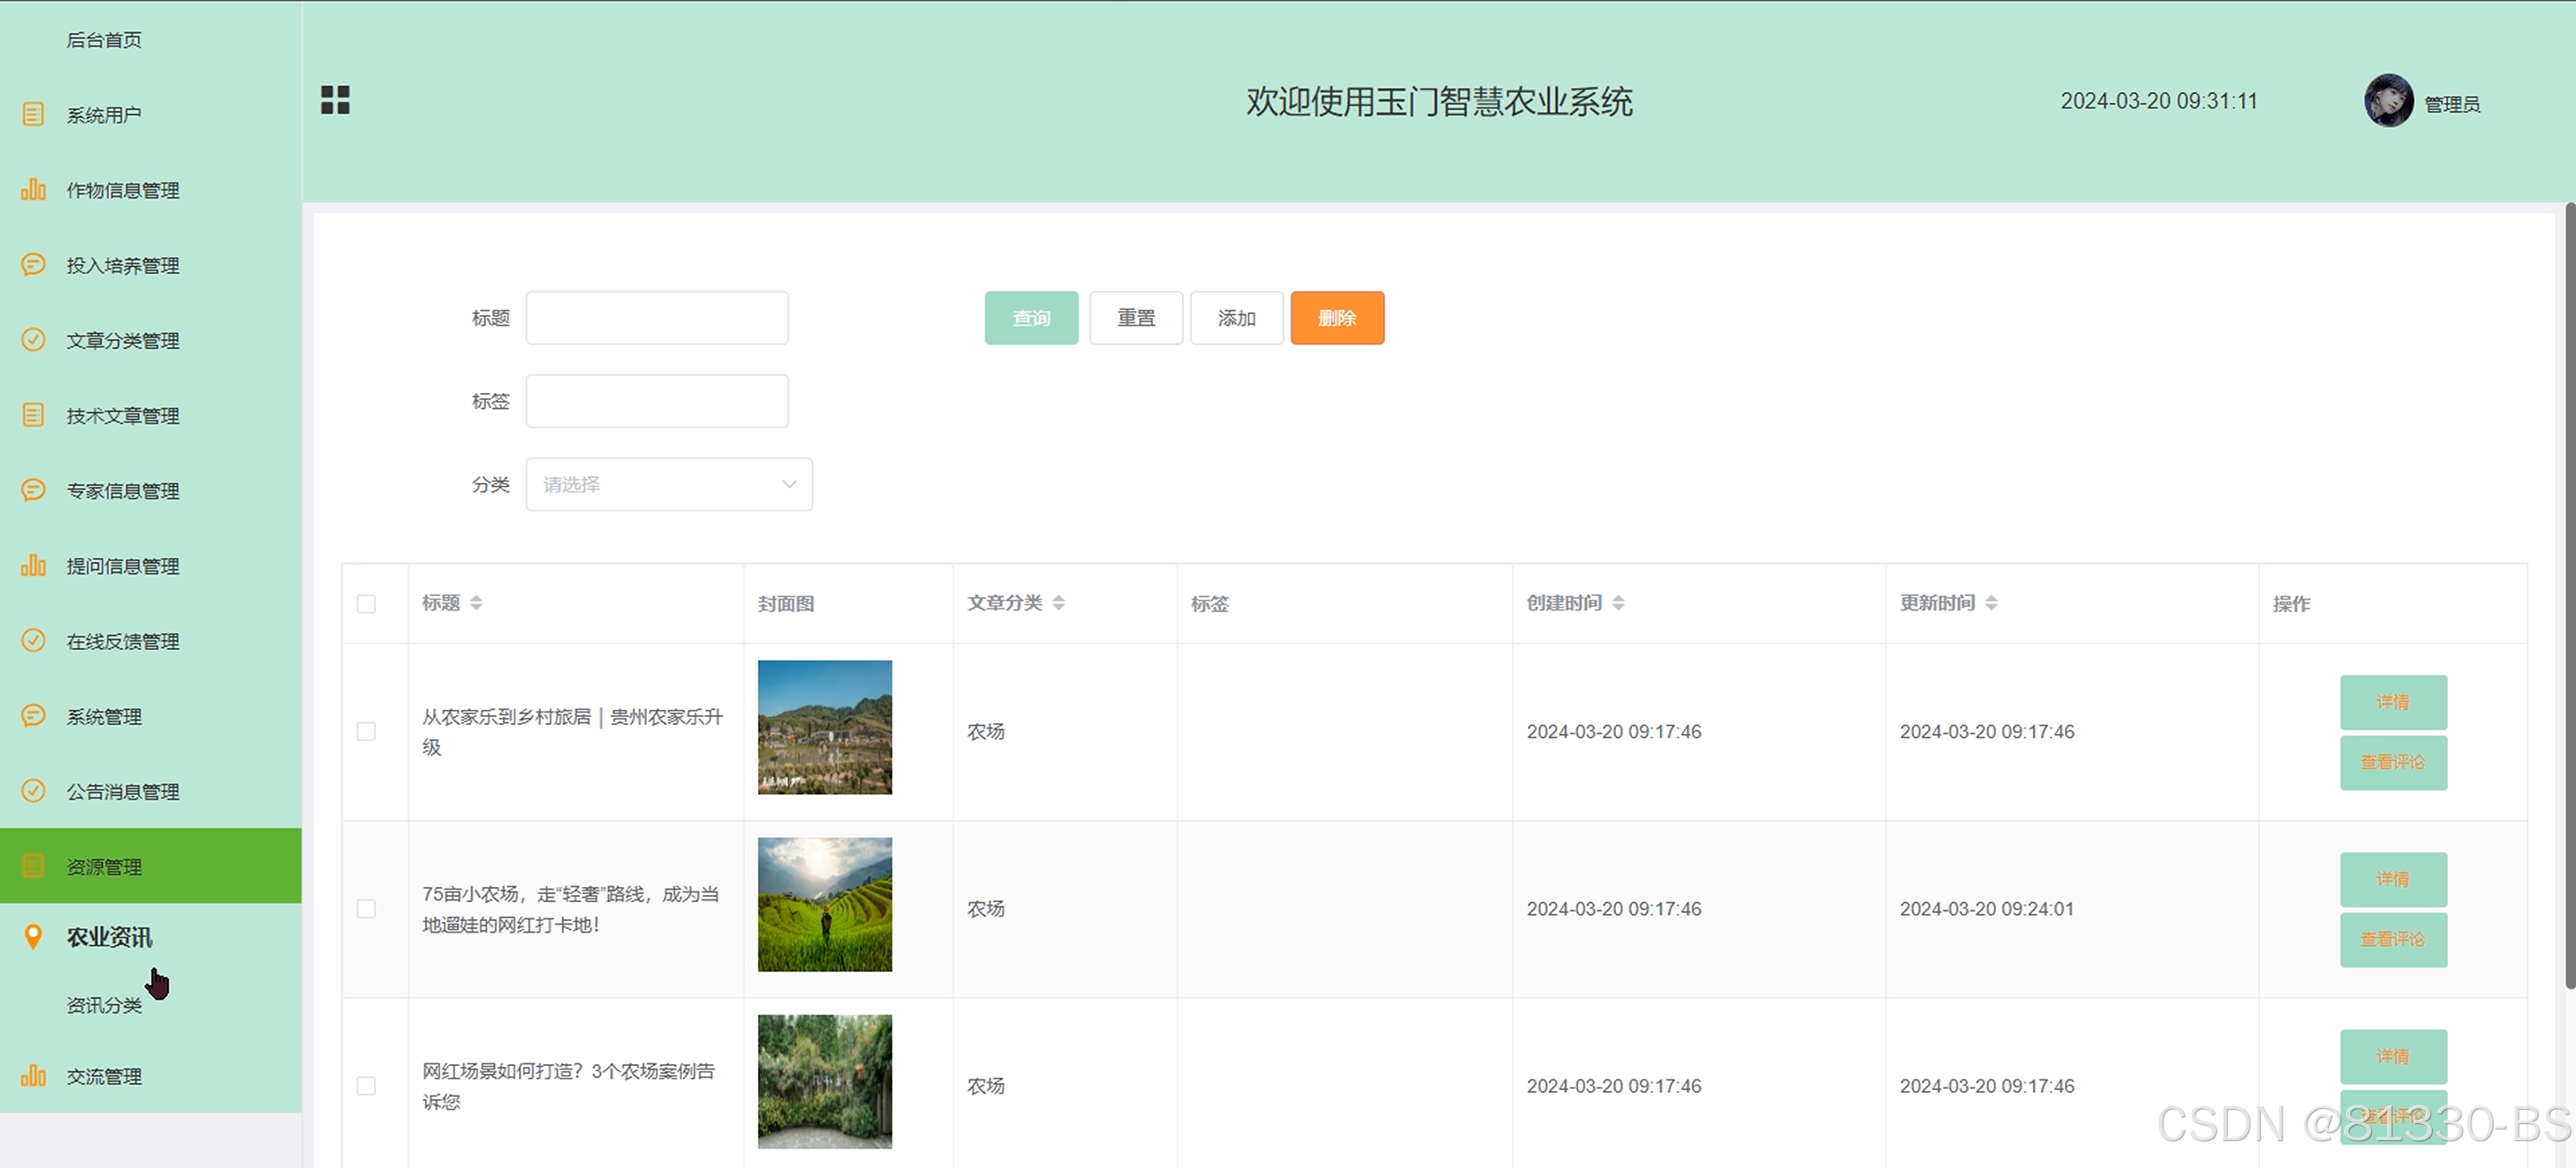Toggle the select-all checkbox in table header
The width and height of the screenshot is (2576, 1168).
[x=366, y=604]
